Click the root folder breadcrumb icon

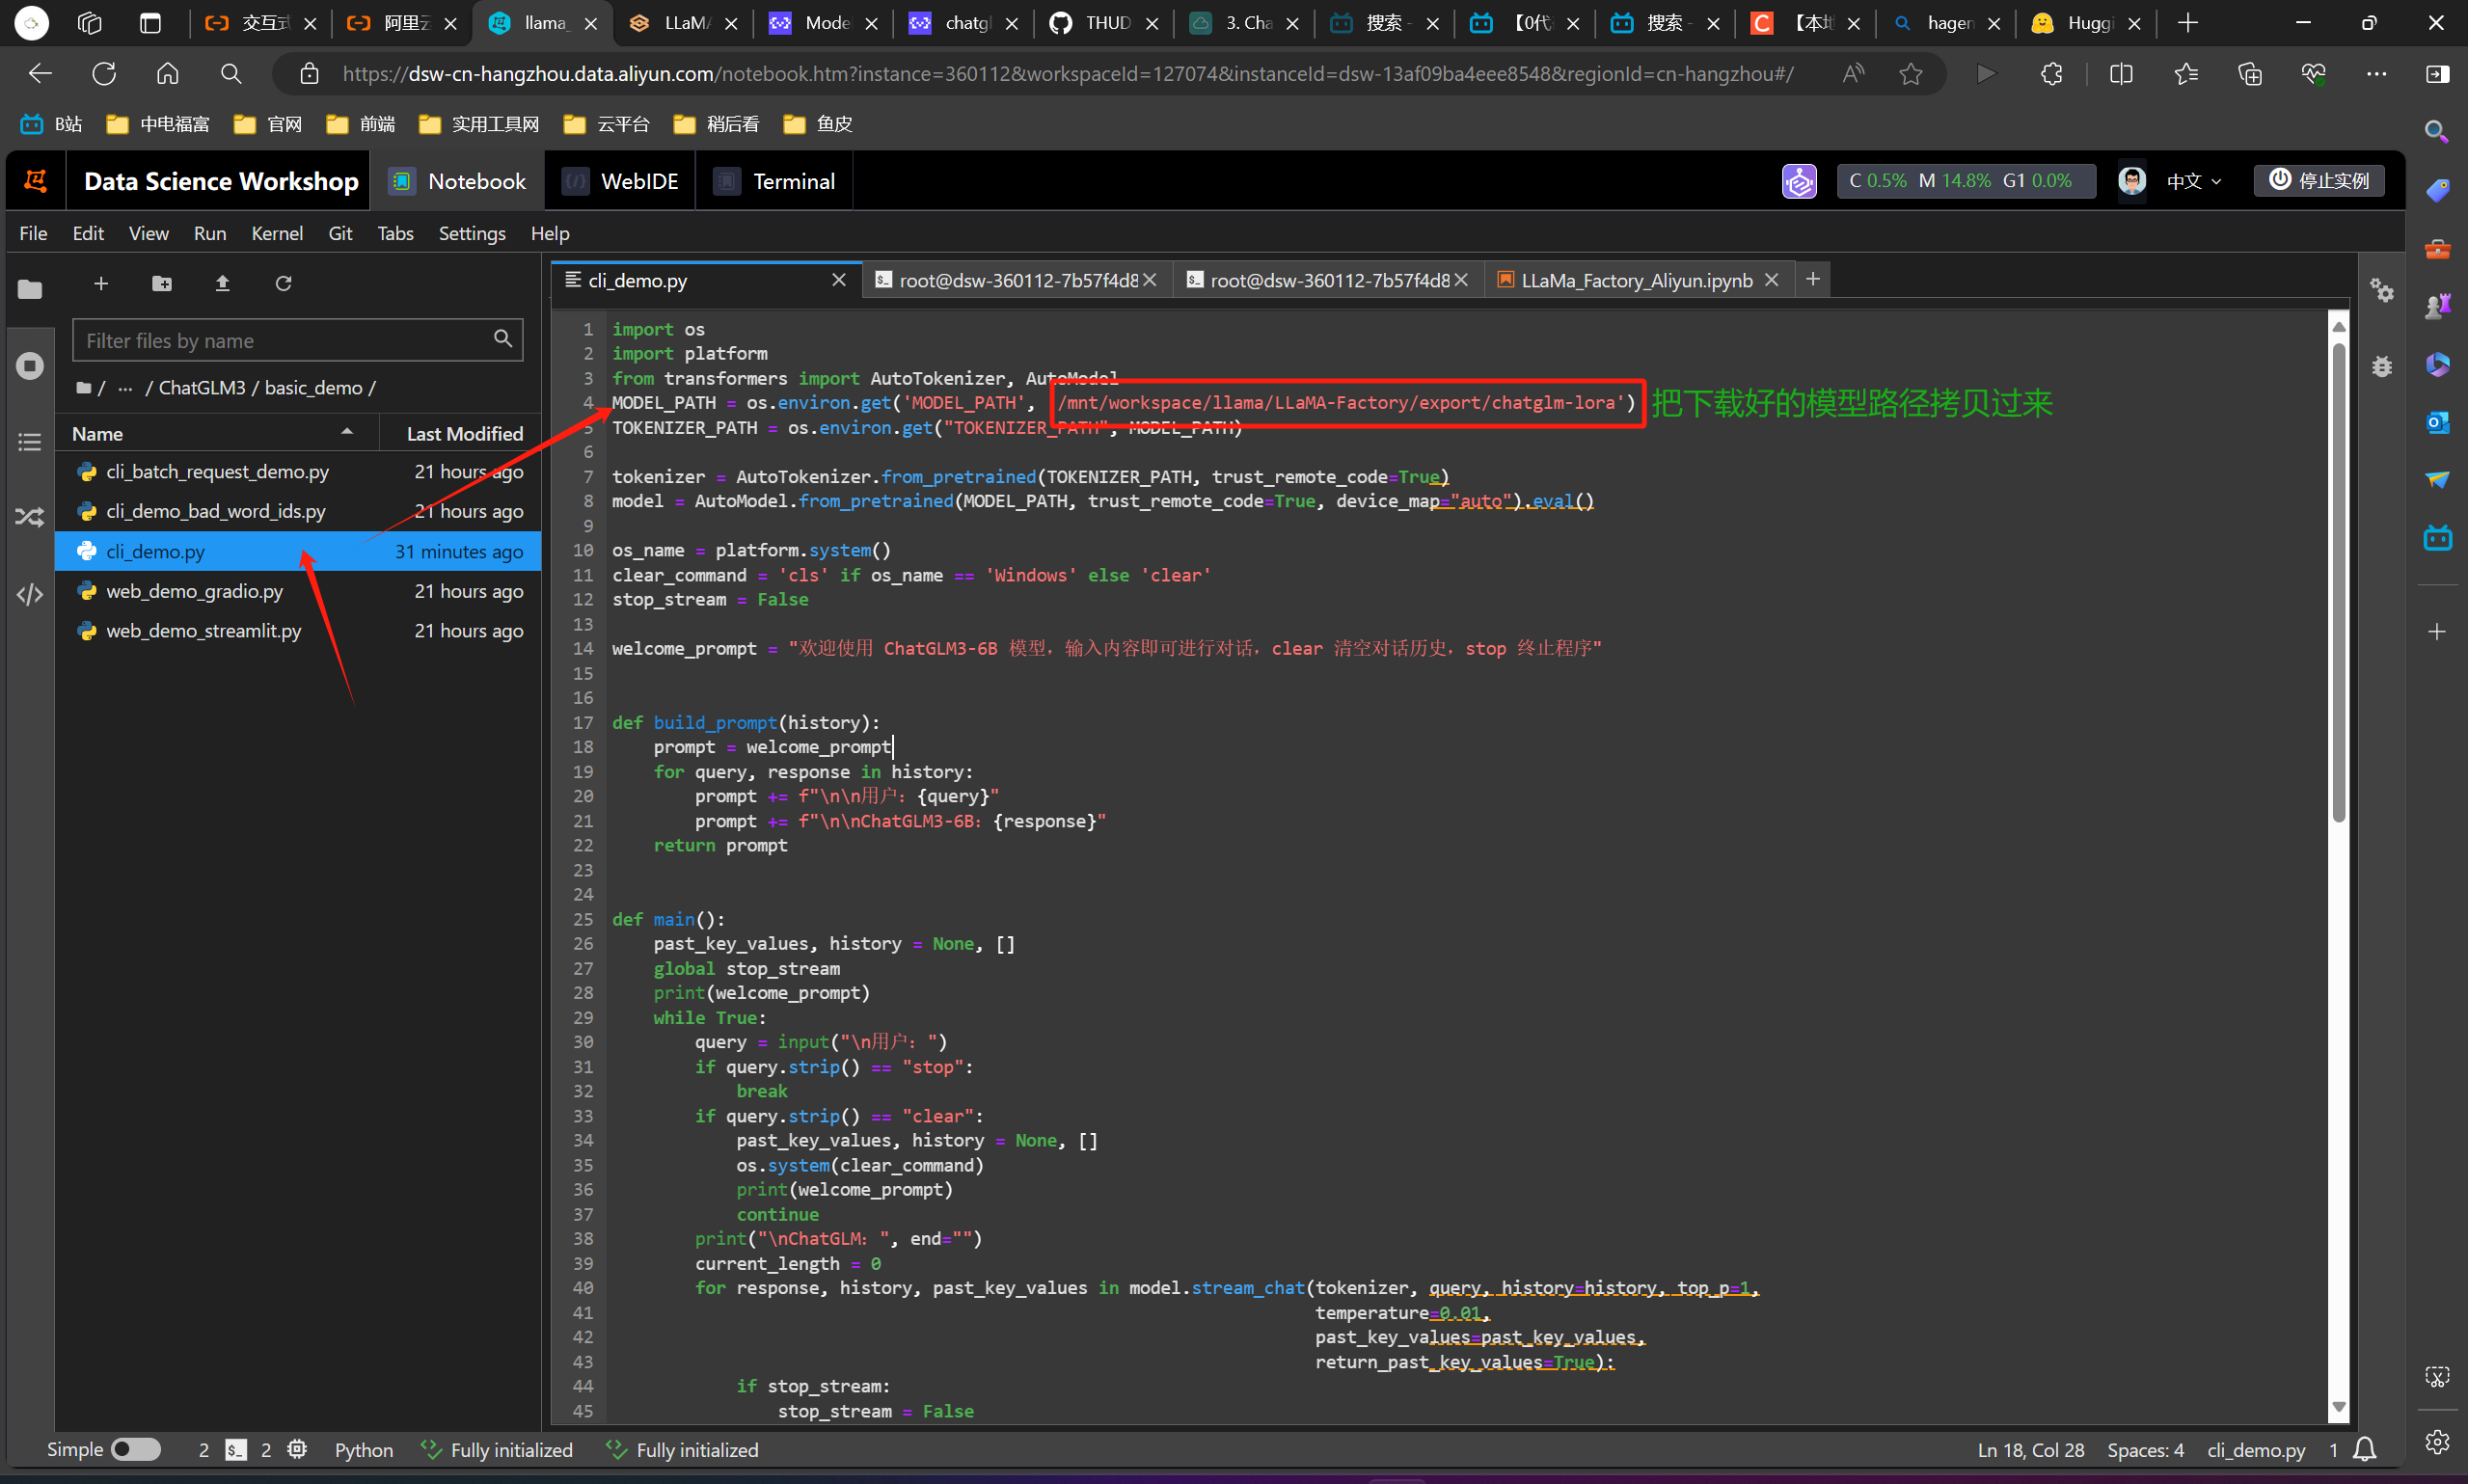pyautogui.click(x=84, y=388)
